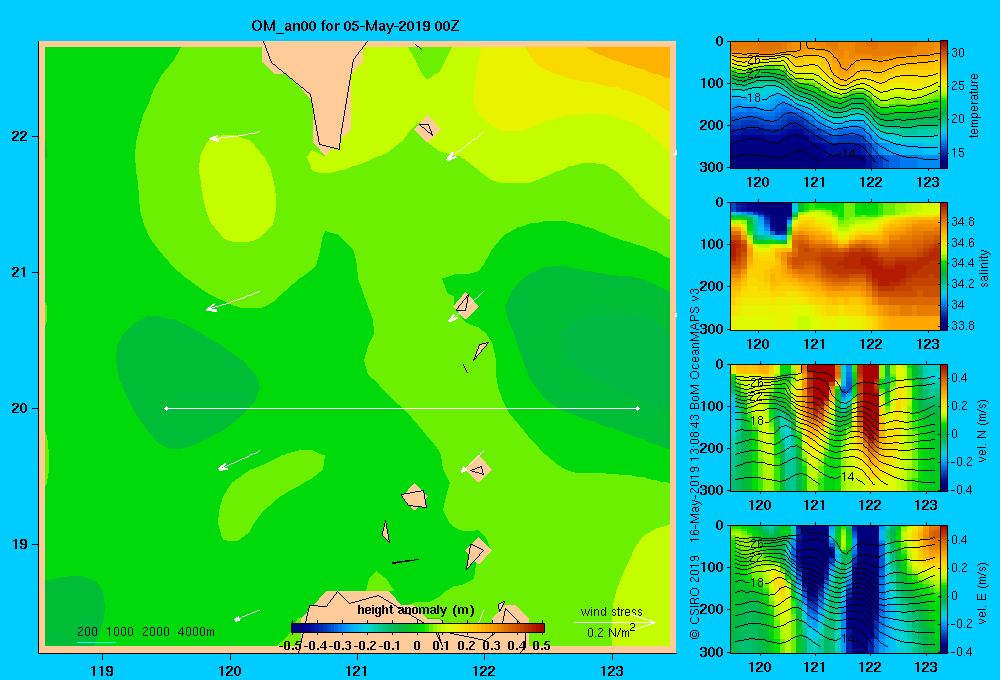Click the '0.5' tick on height anomaly bar
1000x680 pixels.
coord(541,646)
